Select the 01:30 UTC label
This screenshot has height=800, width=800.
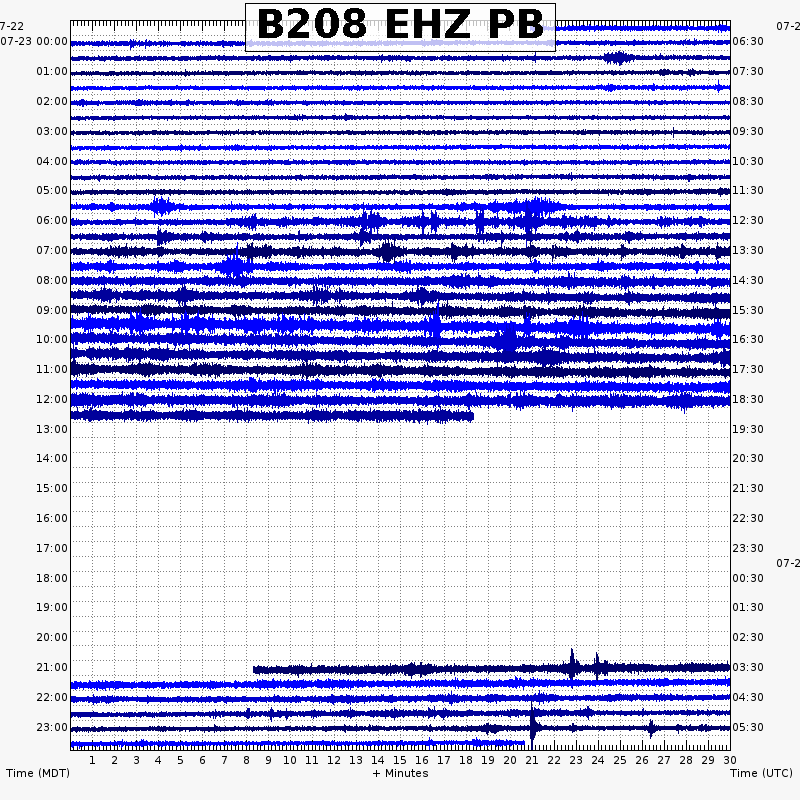coord(748,607)
